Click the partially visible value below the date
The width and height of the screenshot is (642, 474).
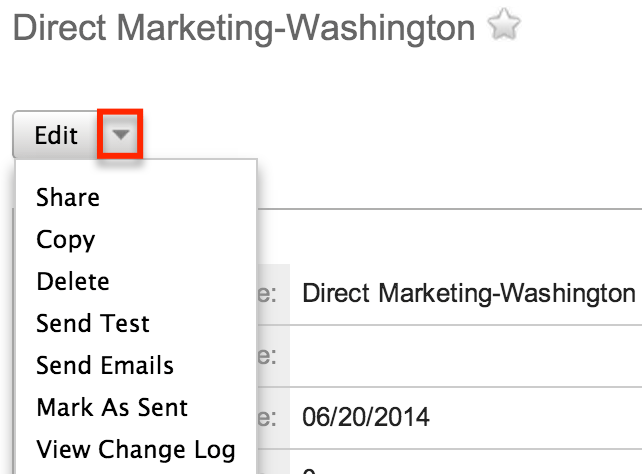(x=309, y=467)
